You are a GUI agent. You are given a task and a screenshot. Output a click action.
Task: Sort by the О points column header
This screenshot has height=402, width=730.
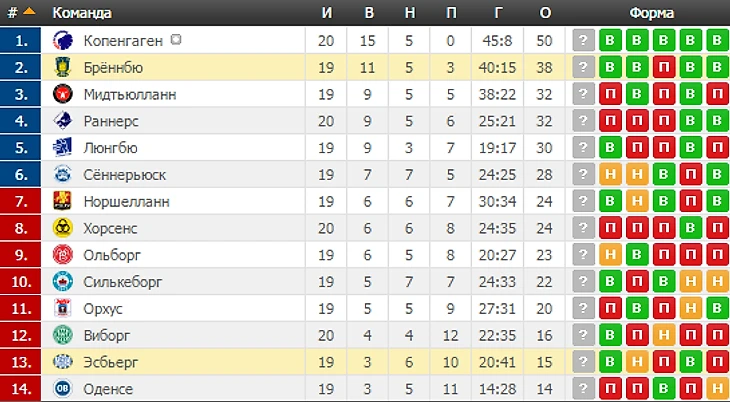544,13
